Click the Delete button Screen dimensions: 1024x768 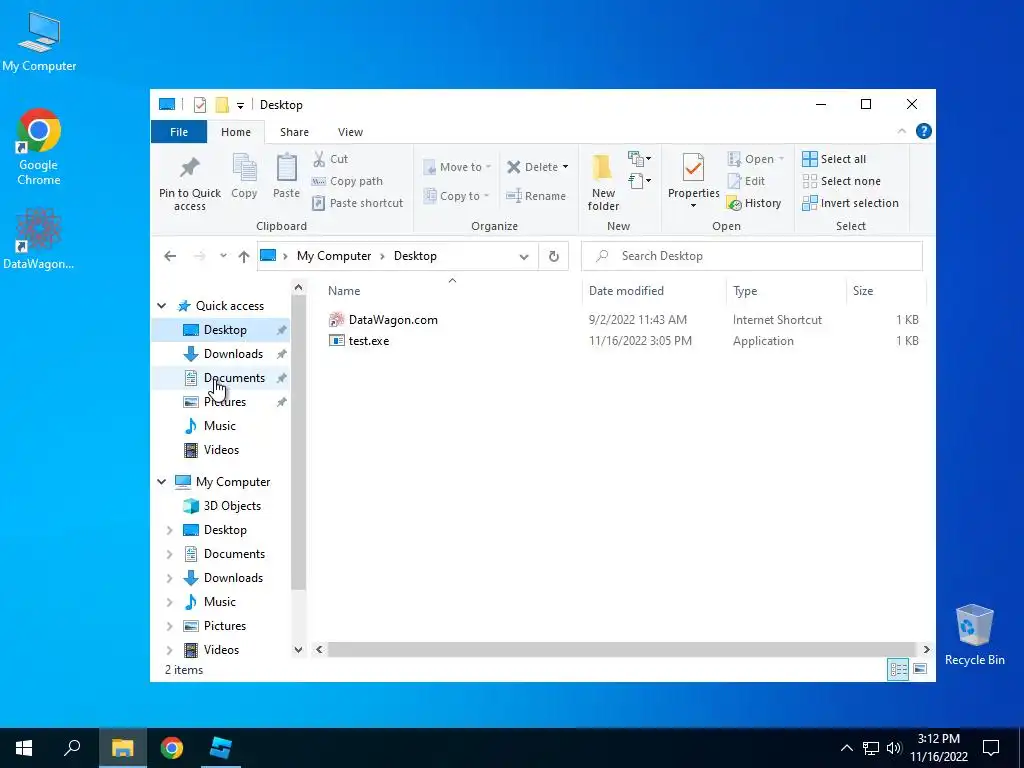click(533, 167)
